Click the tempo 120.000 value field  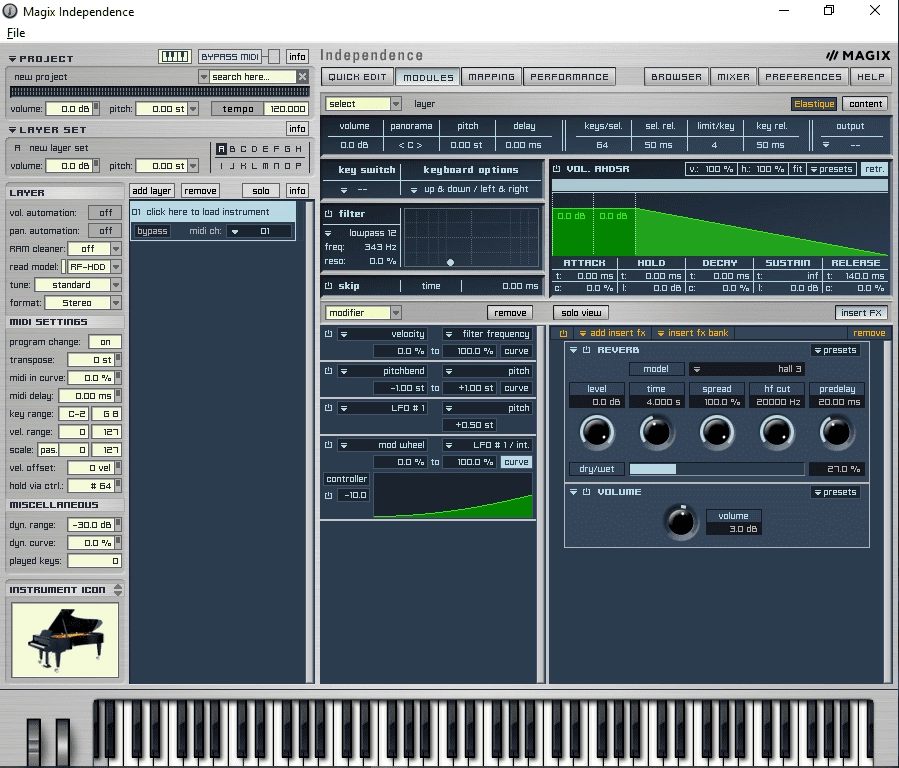point(287,109)
